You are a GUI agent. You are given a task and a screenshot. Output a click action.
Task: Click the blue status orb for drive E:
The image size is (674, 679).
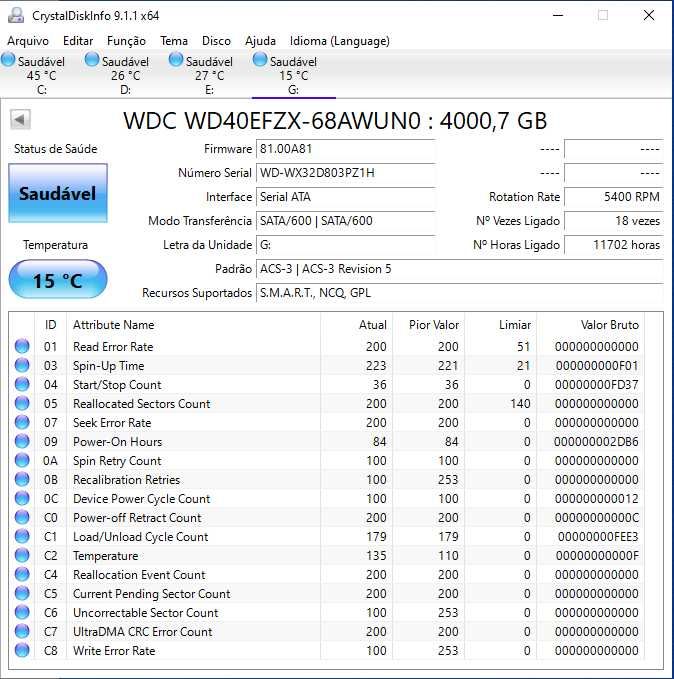click(175, 59)
